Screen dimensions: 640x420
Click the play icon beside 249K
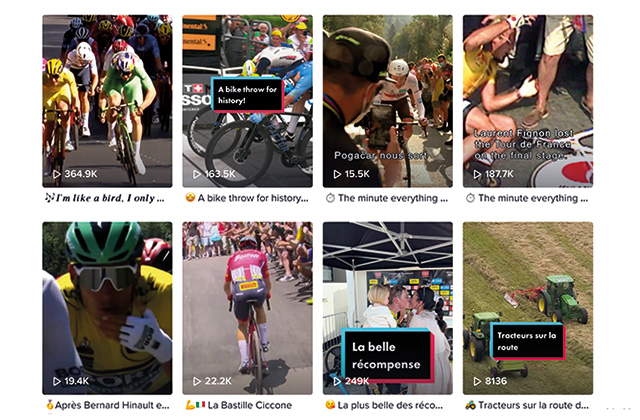point(337,381)
